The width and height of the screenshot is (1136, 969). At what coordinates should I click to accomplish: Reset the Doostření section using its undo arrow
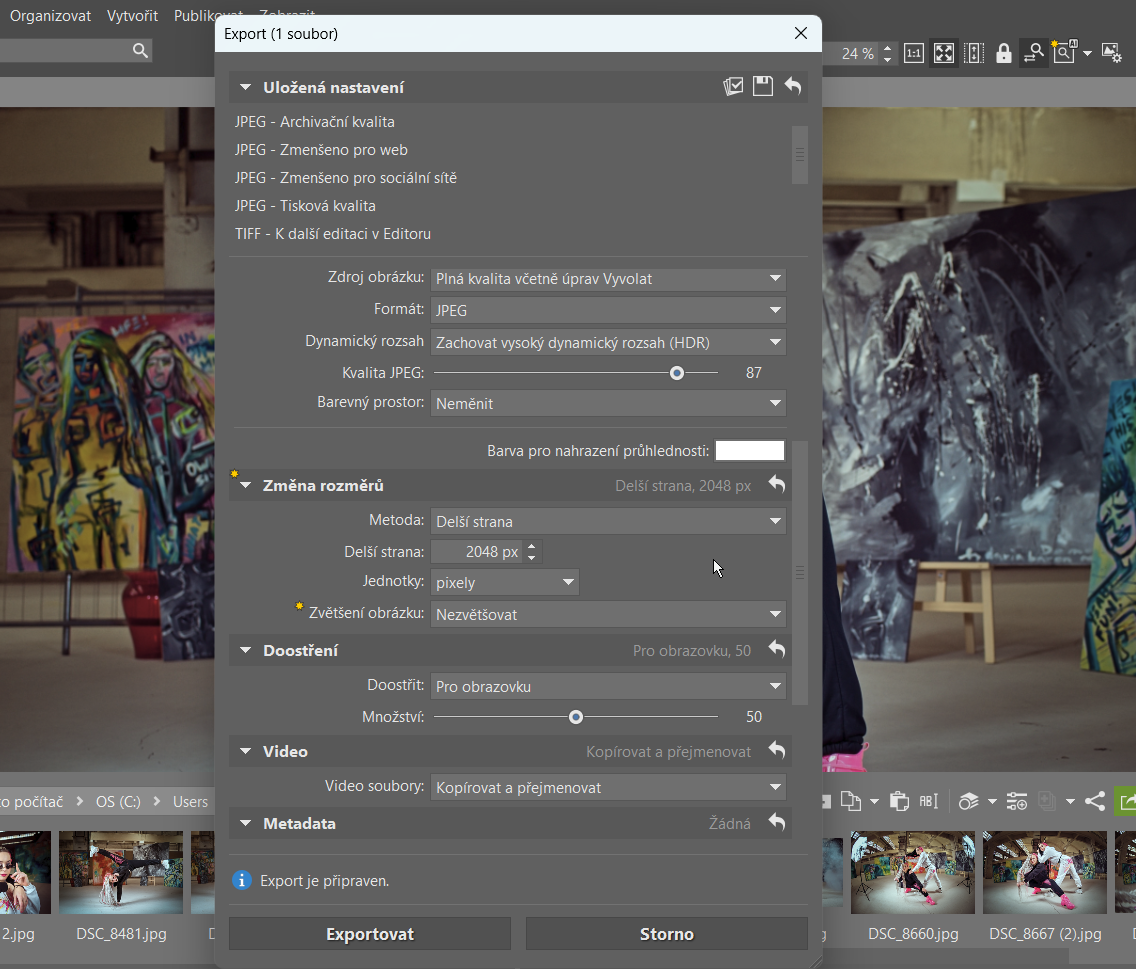coord(777,650)
